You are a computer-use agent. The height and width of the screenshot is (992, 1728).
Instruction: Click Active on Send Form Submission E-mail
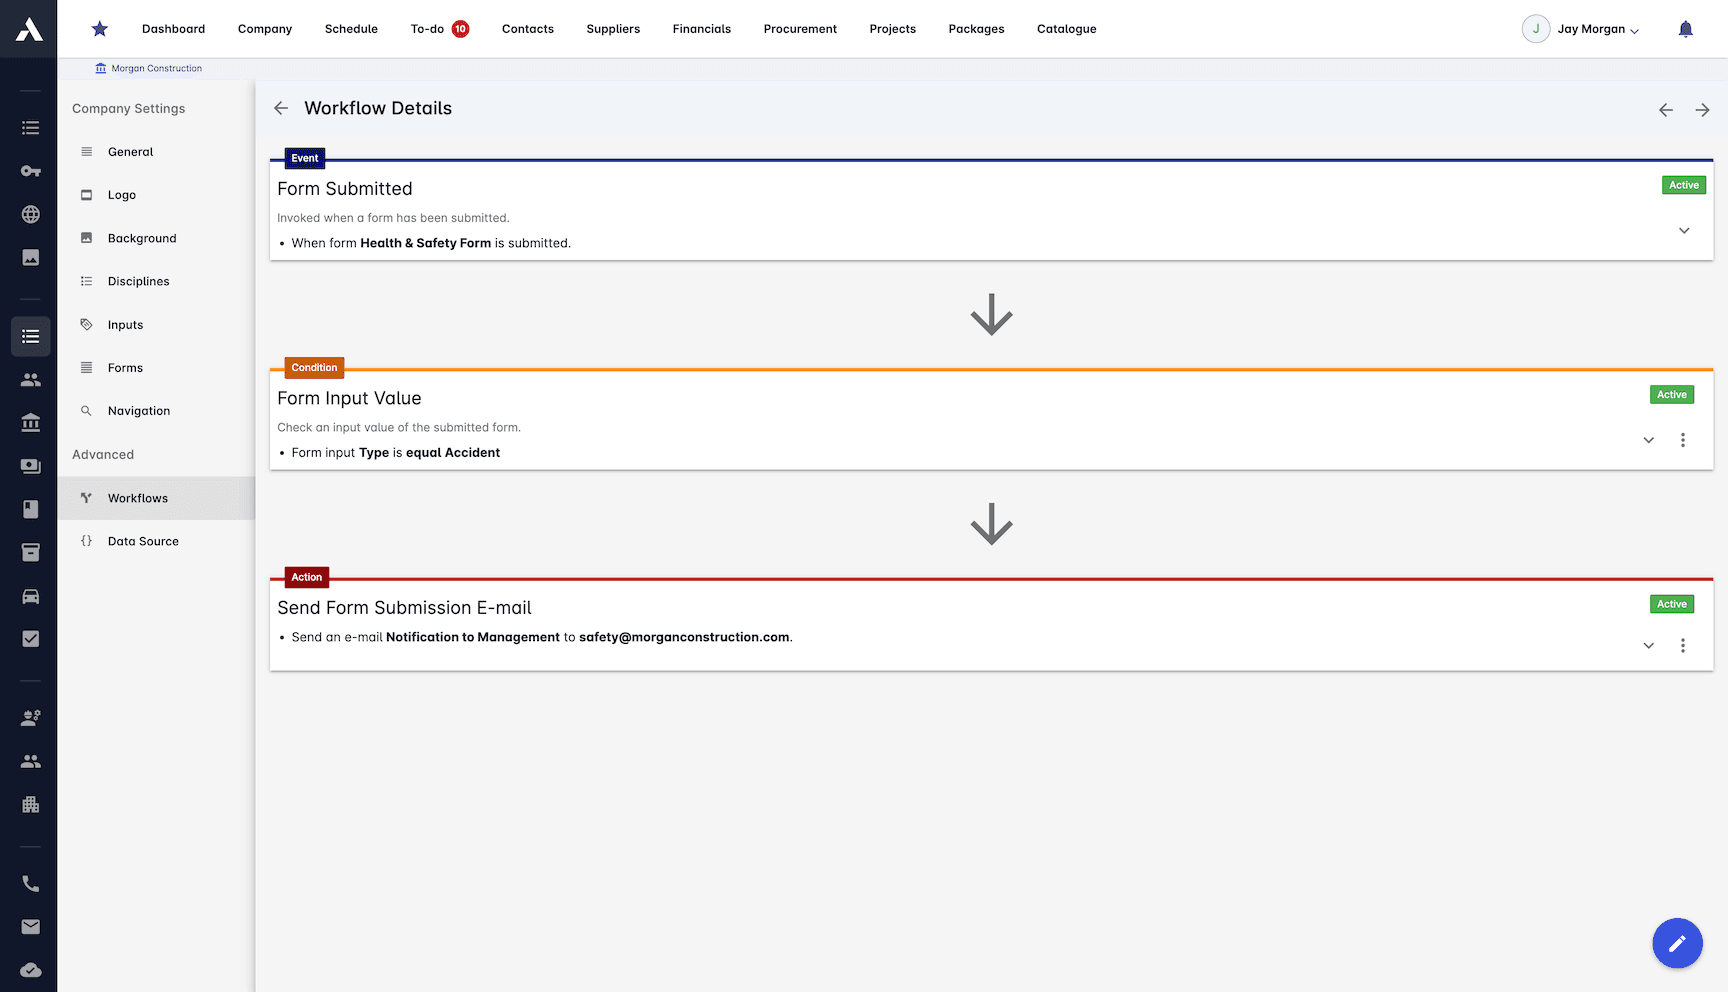click(1671, 604)
